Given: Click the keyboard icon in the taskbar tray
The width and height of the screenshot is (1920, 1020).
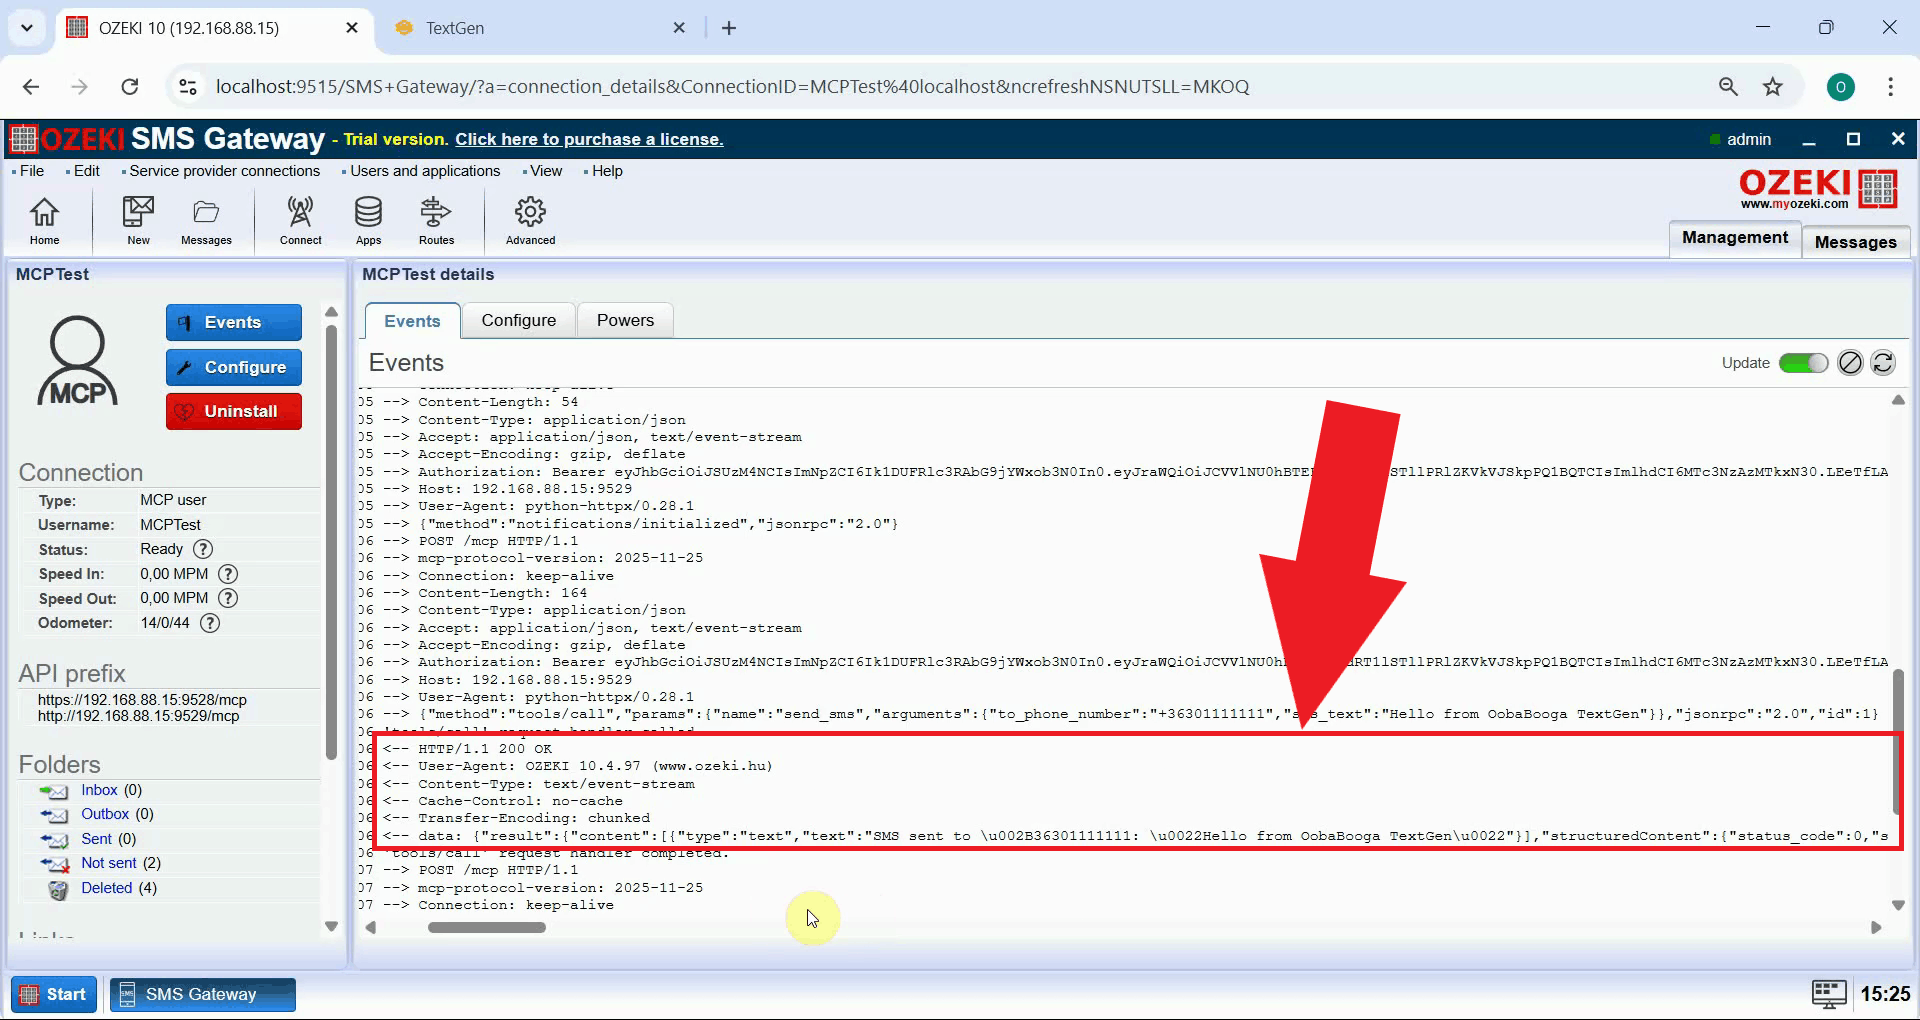Looking at the screenshot, I should point(1829,994).
